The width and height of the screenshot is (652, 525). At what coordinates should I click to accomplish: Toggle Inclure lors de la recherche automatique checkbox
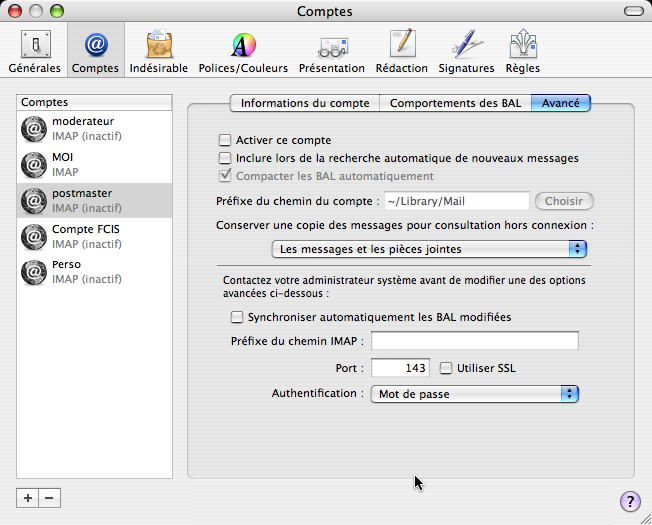[x=225, y=158]
